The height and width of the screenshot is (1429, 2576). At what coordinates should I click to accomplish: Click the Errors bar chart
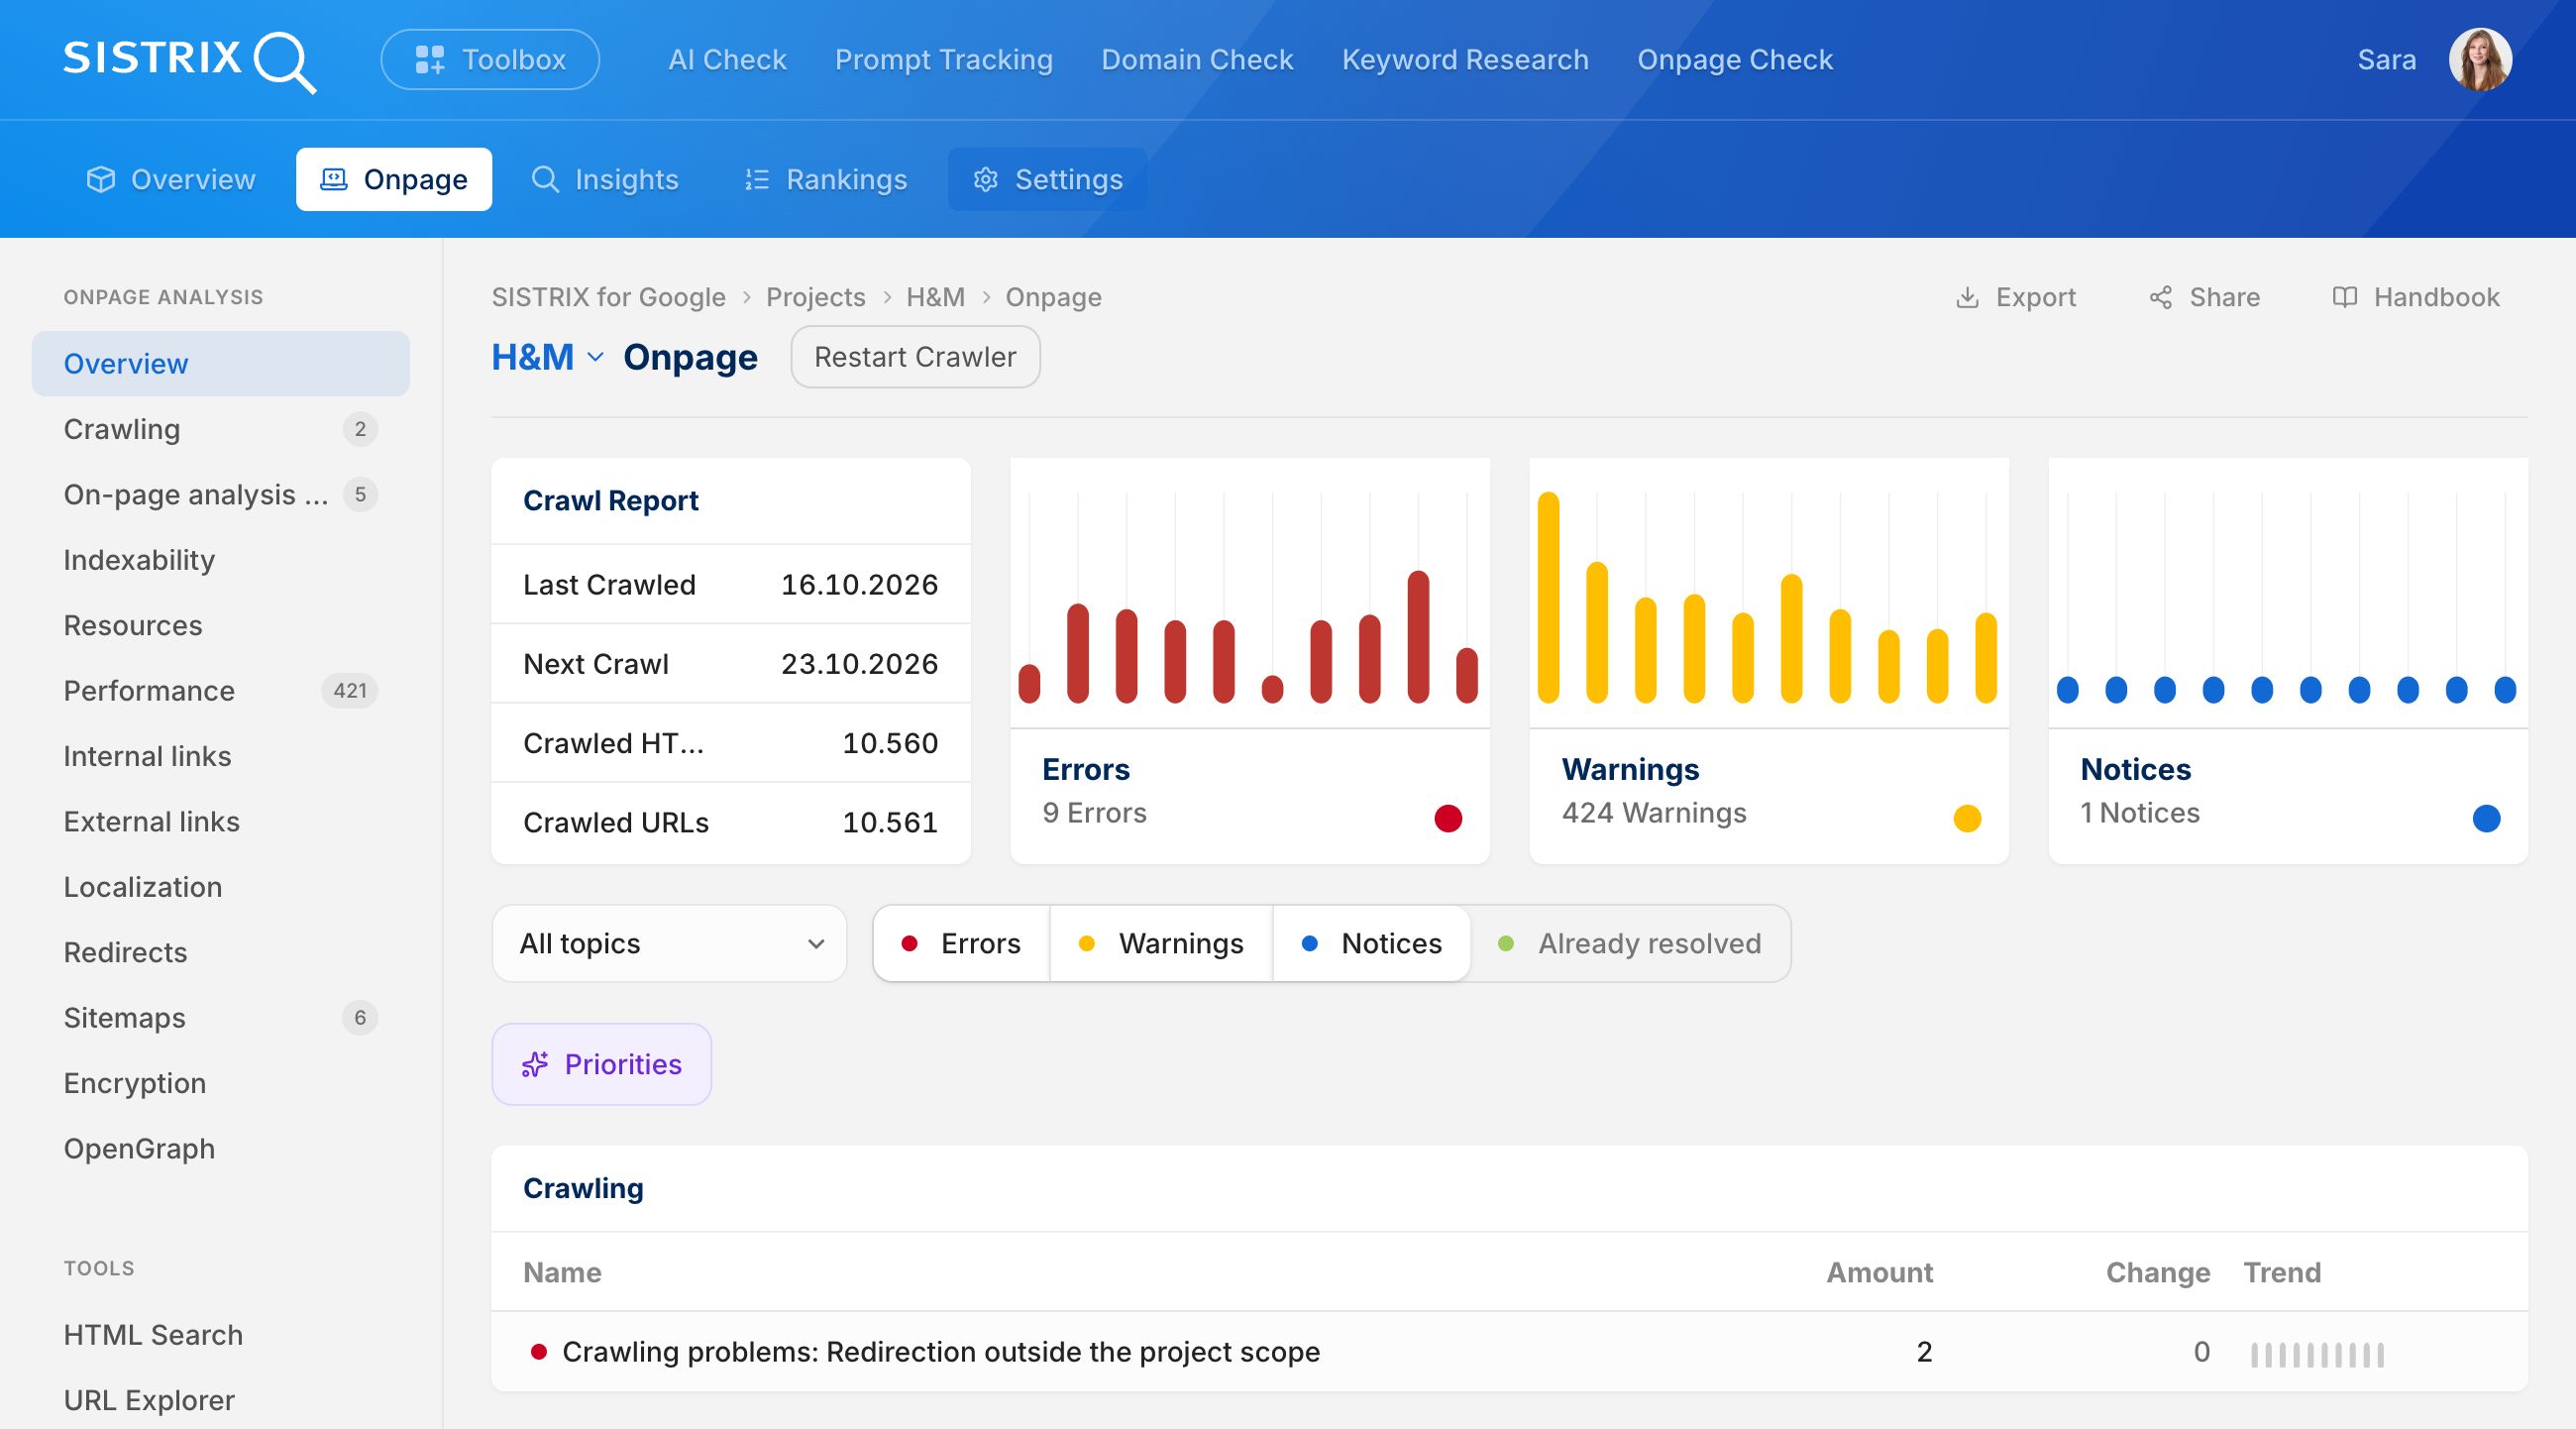1249,597
